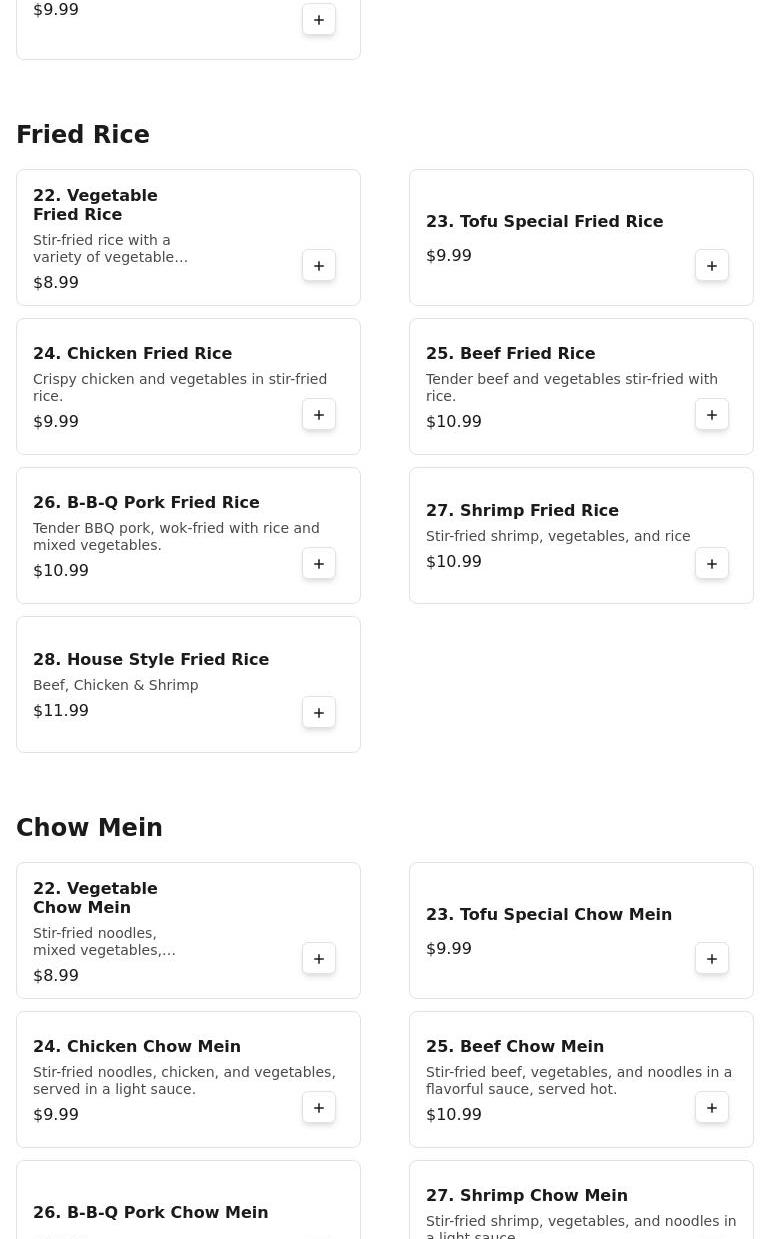Open 28. House Style Fried Rice details
The height and width of the screenshot is (1239, 770).
[151, 660]
